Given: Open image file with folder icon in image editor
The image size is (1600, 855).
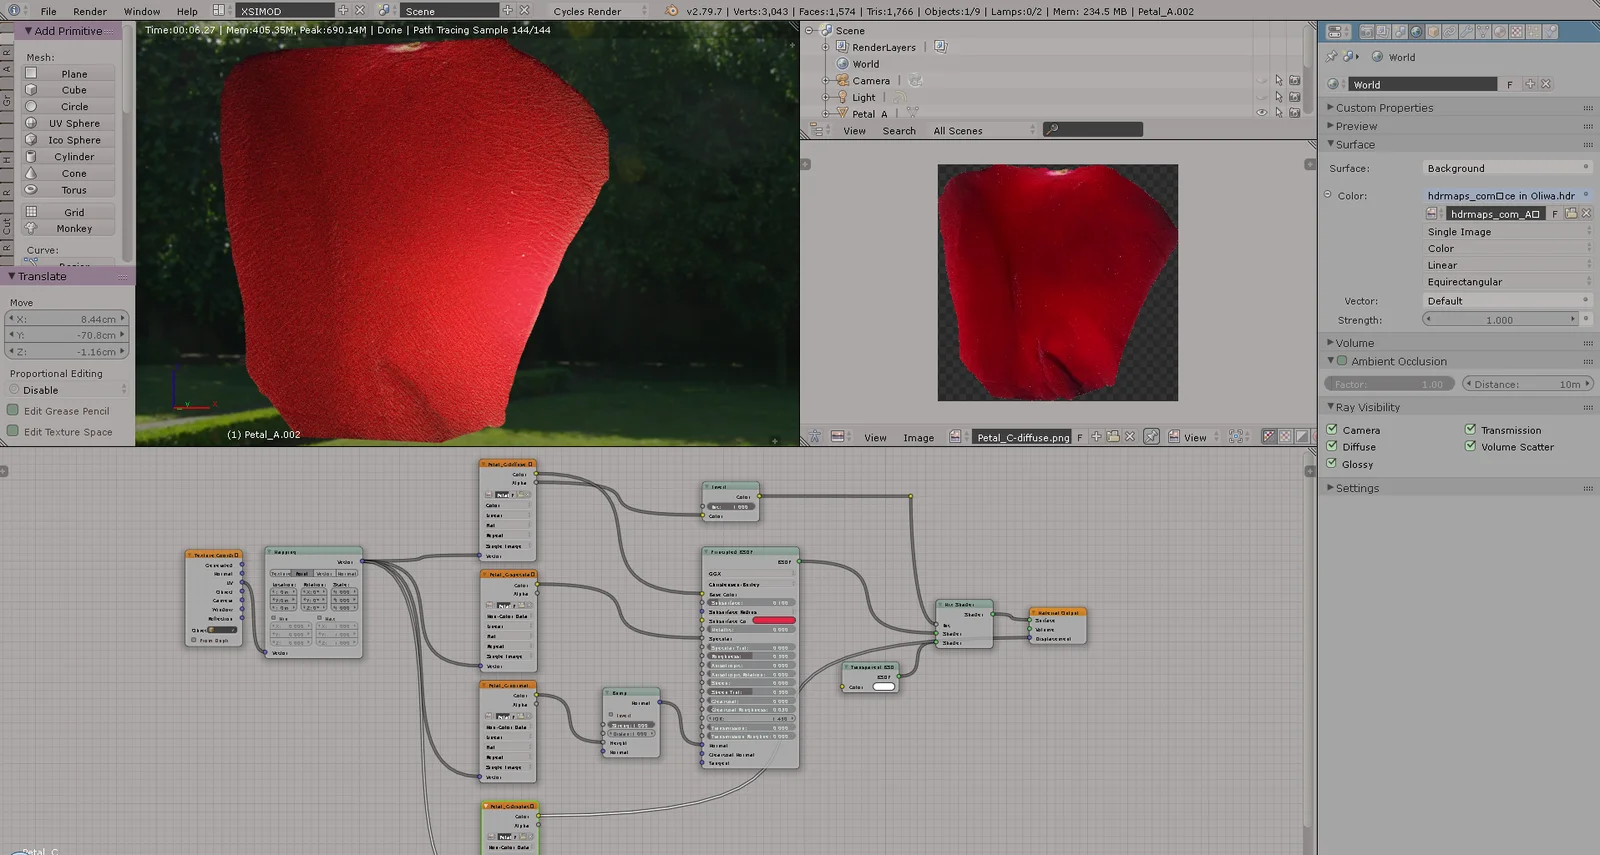Looking at the screenshot, I should [x=1113, y=437].
